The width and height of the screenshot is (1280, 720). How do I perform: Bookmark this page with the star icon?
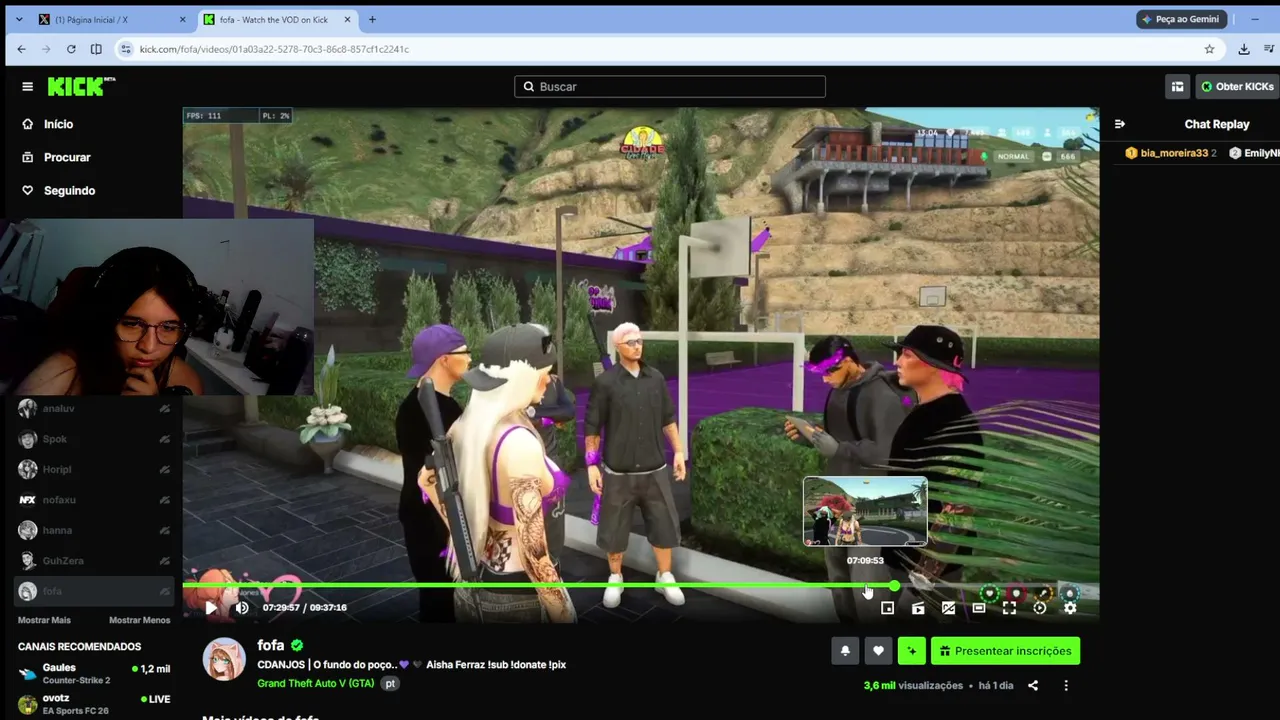click(1209, 49)
